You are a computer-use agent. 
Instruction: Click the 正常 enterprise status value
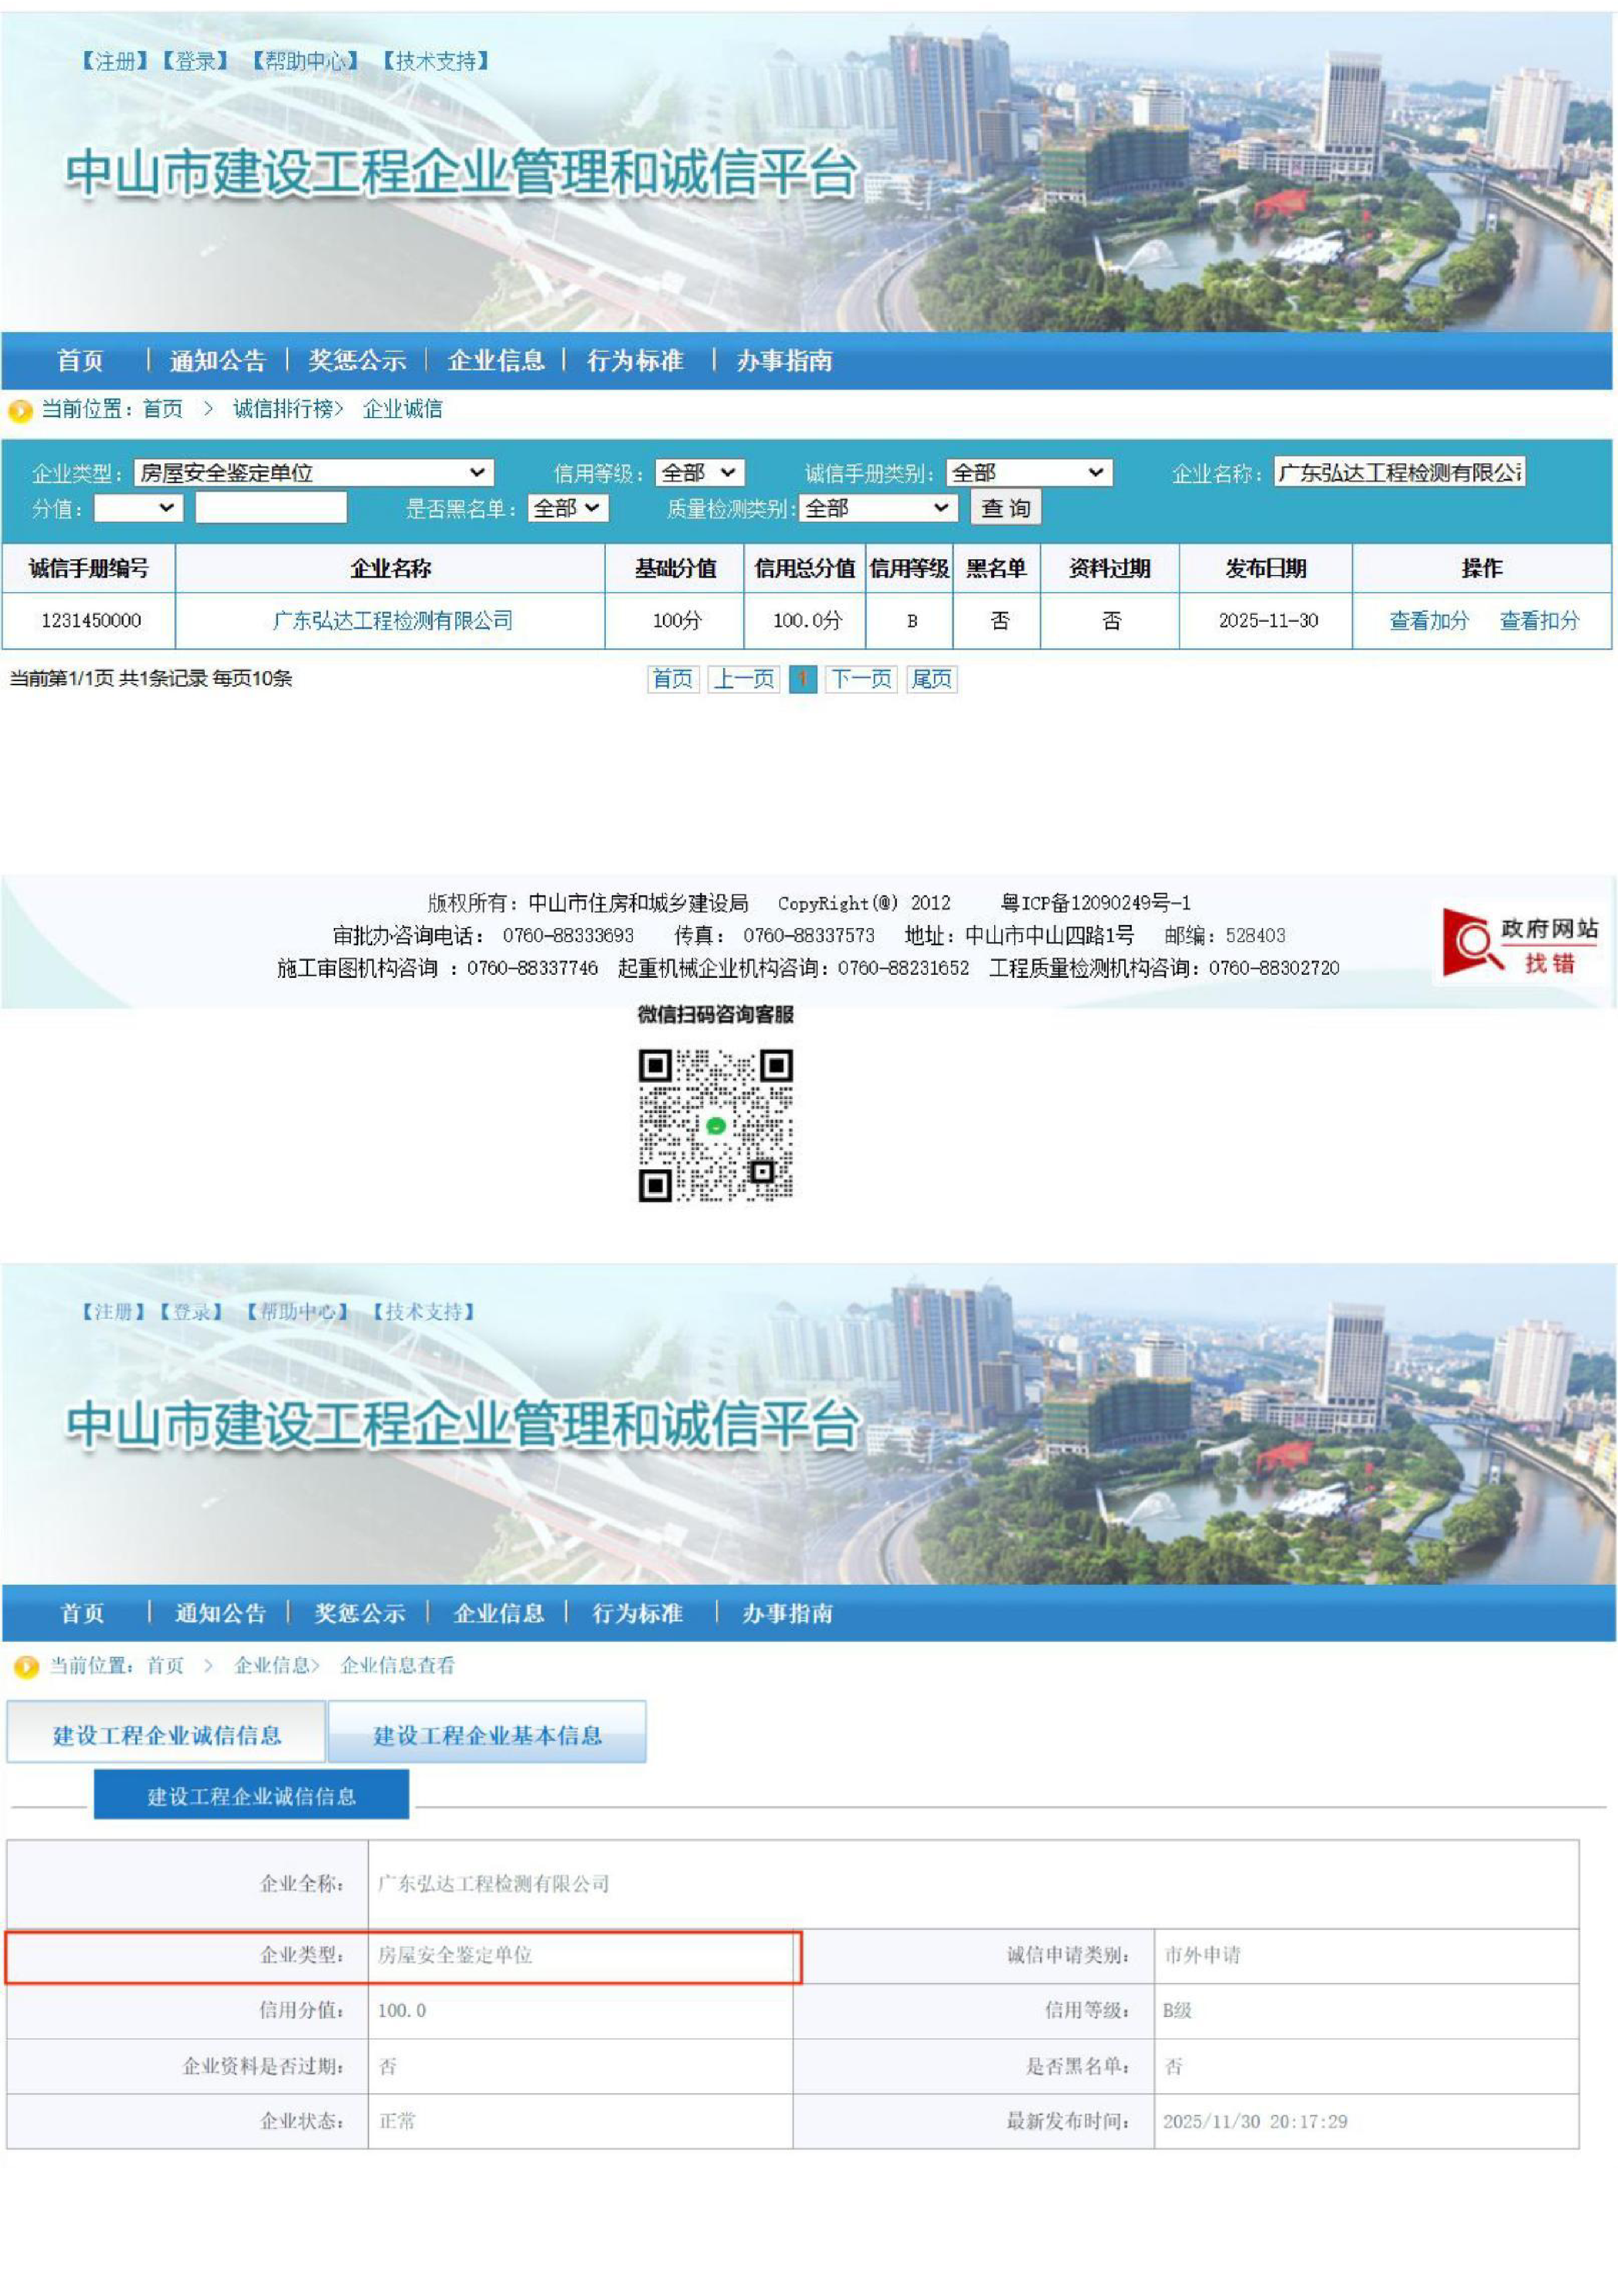click(x=397, y=2121)
